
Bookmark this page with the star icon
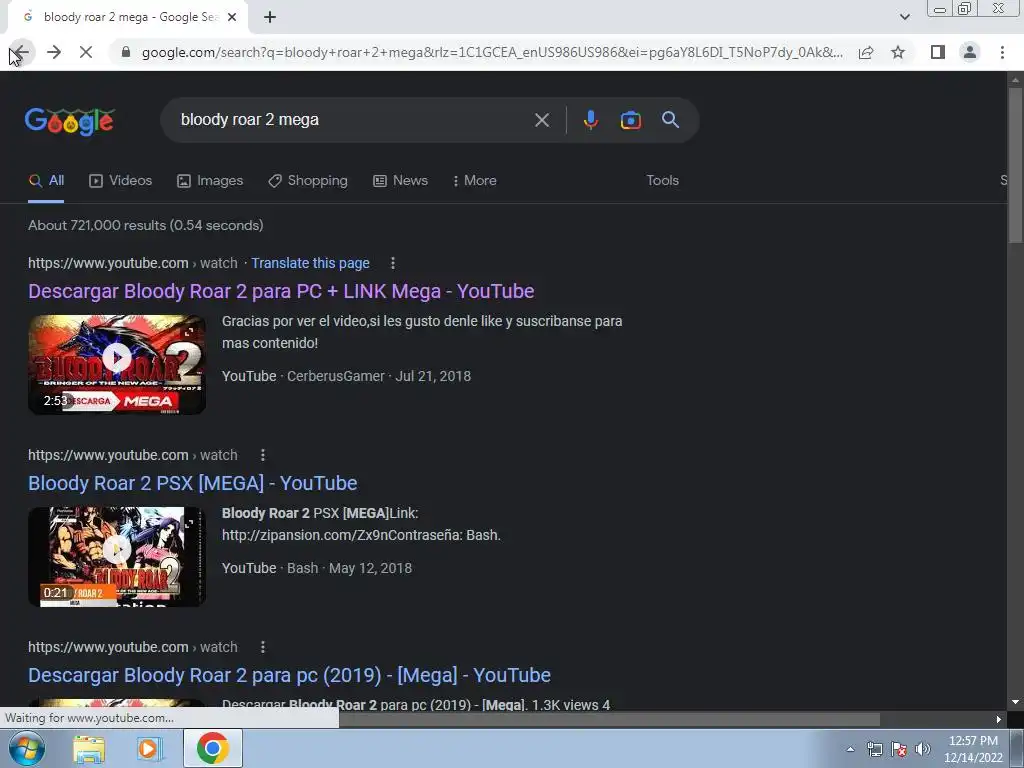898,52
